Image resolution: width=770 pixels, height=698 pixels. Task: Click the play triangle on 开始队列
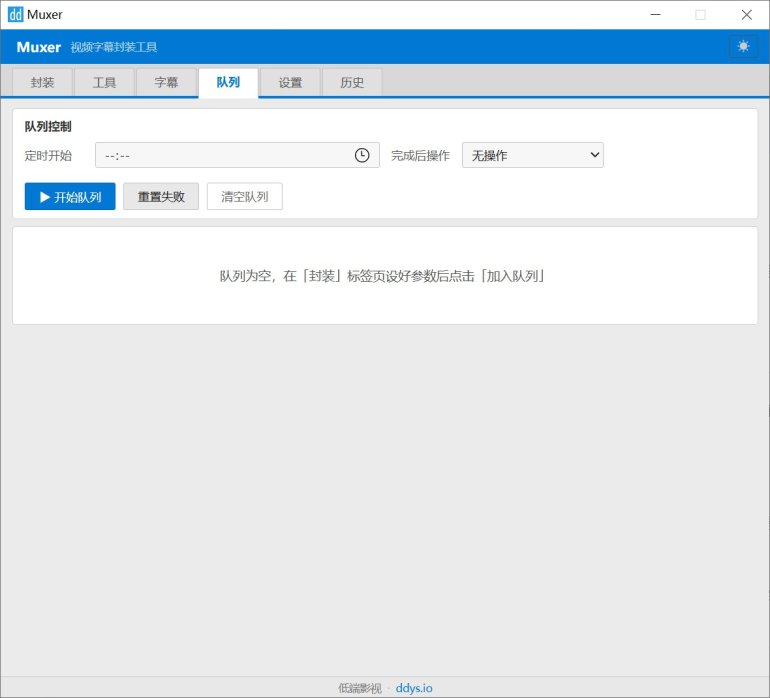[x=45, y=197]
